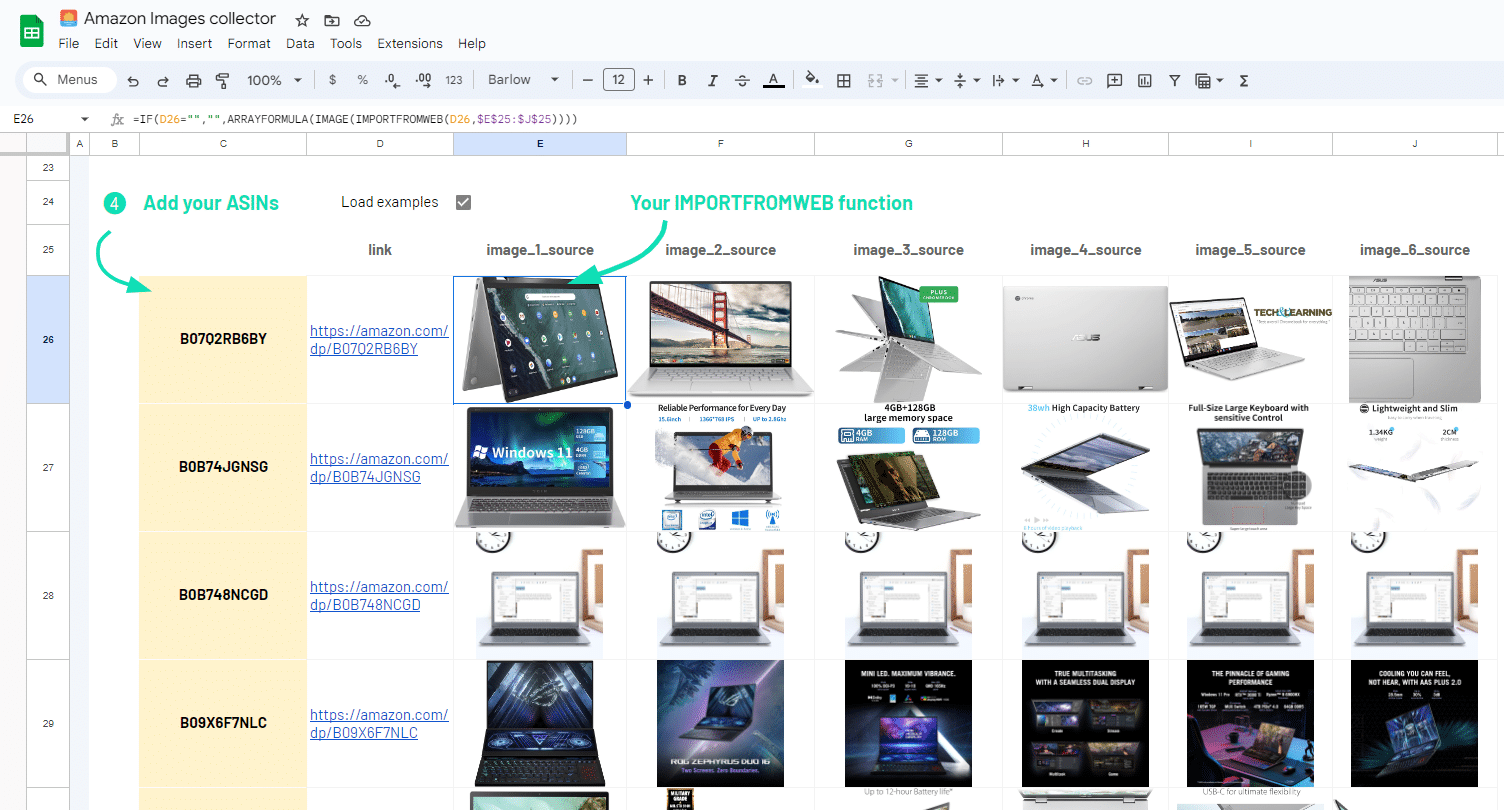Click the font size input field
The height and width of the screenshot is (810, 1504).
[x=618, y=80]
